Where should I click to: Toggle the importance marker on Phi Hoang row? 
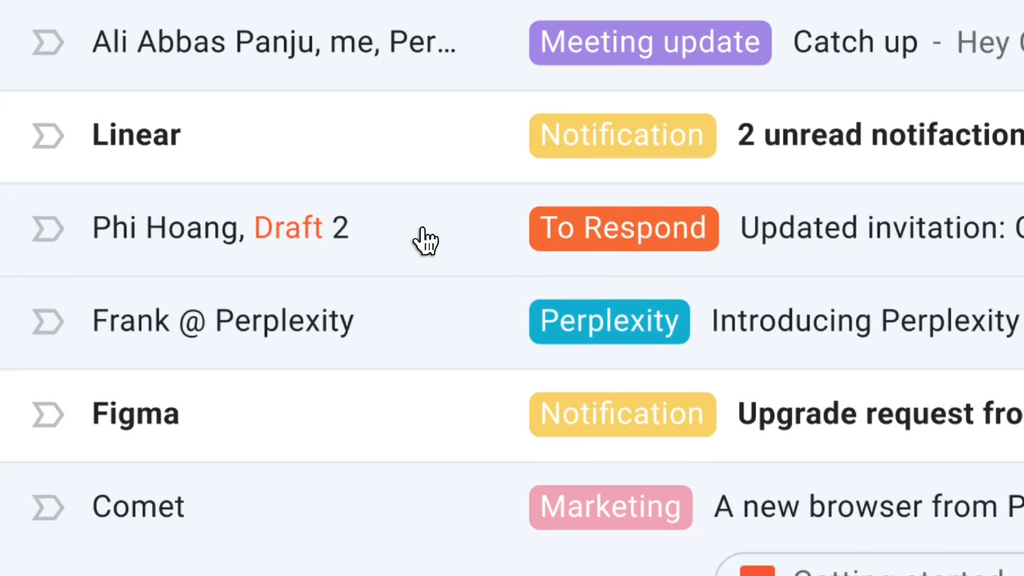click(x=47, y=229)
